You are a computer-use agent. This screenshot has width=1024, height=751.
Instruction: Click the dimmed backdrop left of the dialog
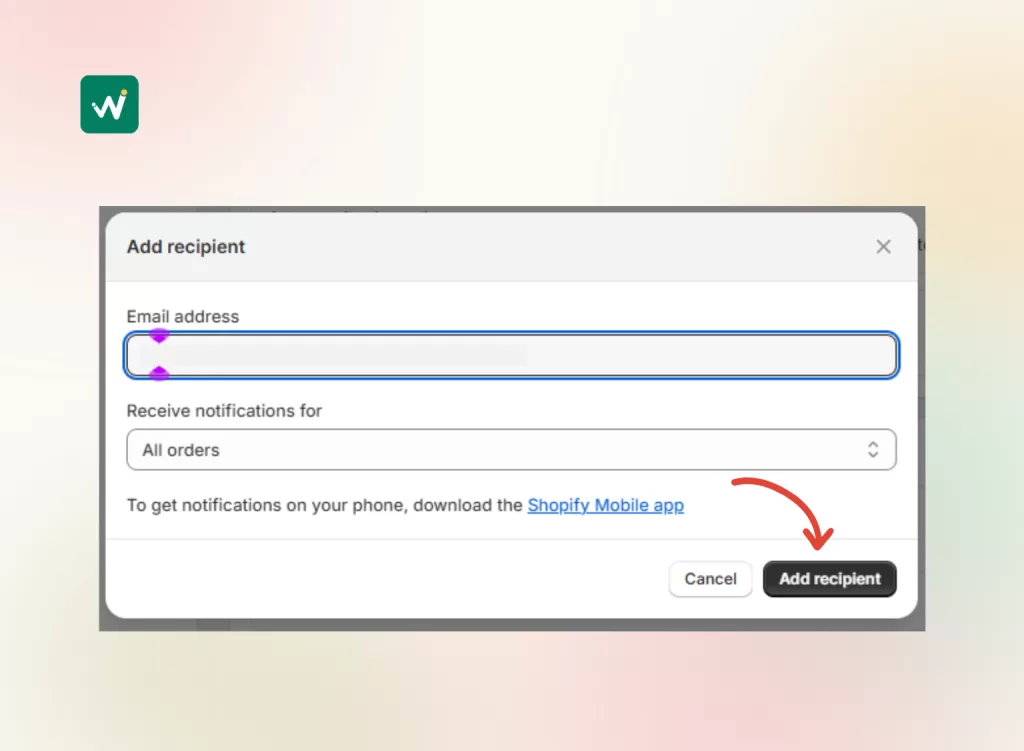(102, 420)
